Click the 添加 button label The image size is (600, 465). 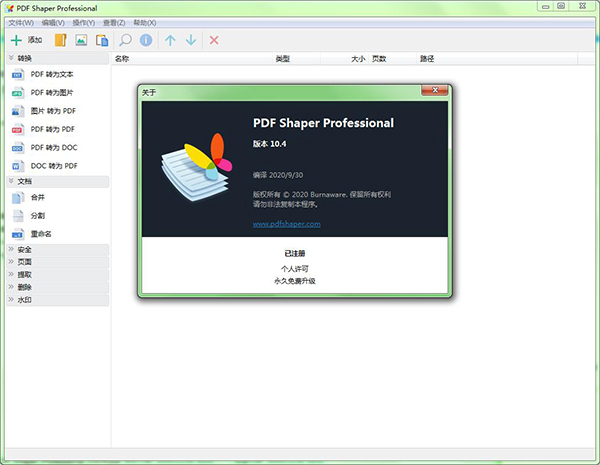[35, 40]
